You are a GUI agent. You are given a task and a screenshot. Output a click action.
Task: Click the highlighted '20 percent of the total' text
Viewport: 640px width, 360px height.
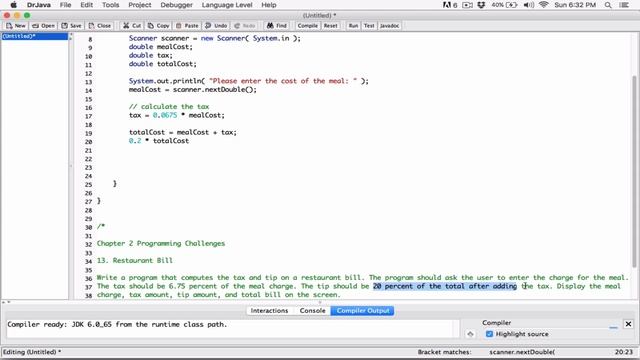tap(445, 286)
